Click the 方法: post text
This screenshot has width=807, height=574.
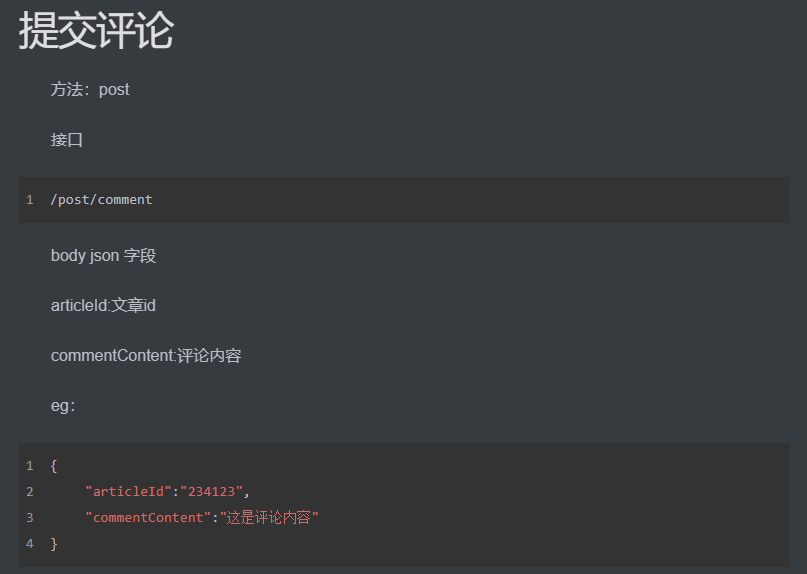tap(90, 90)
